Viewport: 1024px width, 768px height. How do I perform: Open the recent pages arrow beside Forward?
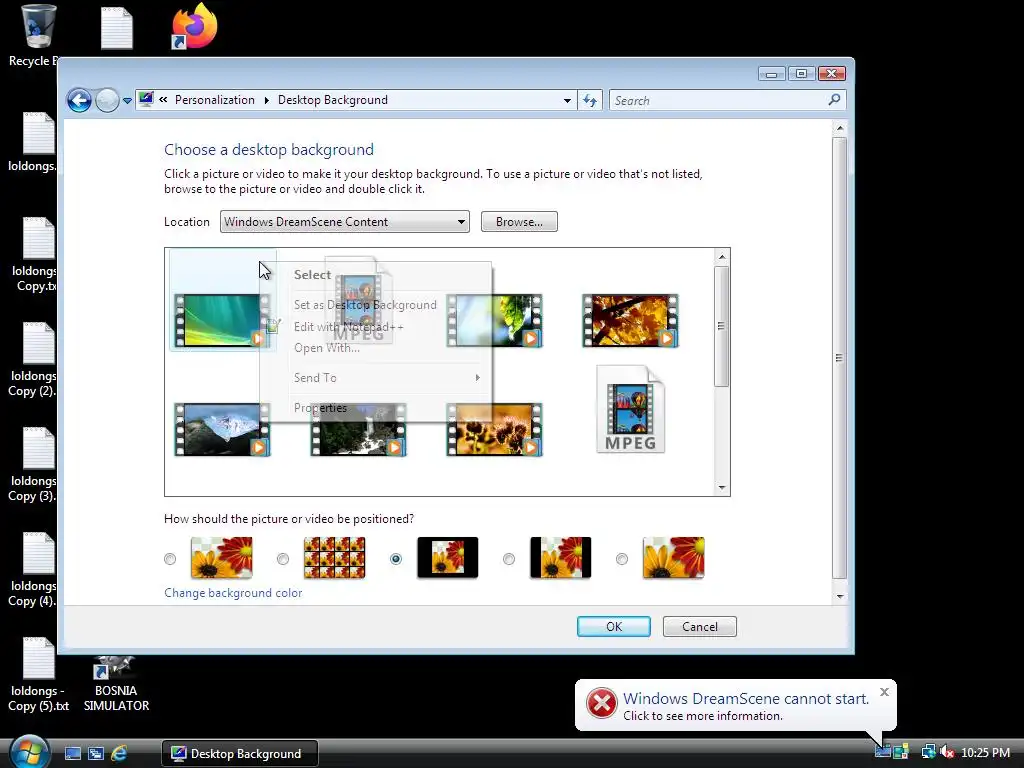[x=127, y=101]
